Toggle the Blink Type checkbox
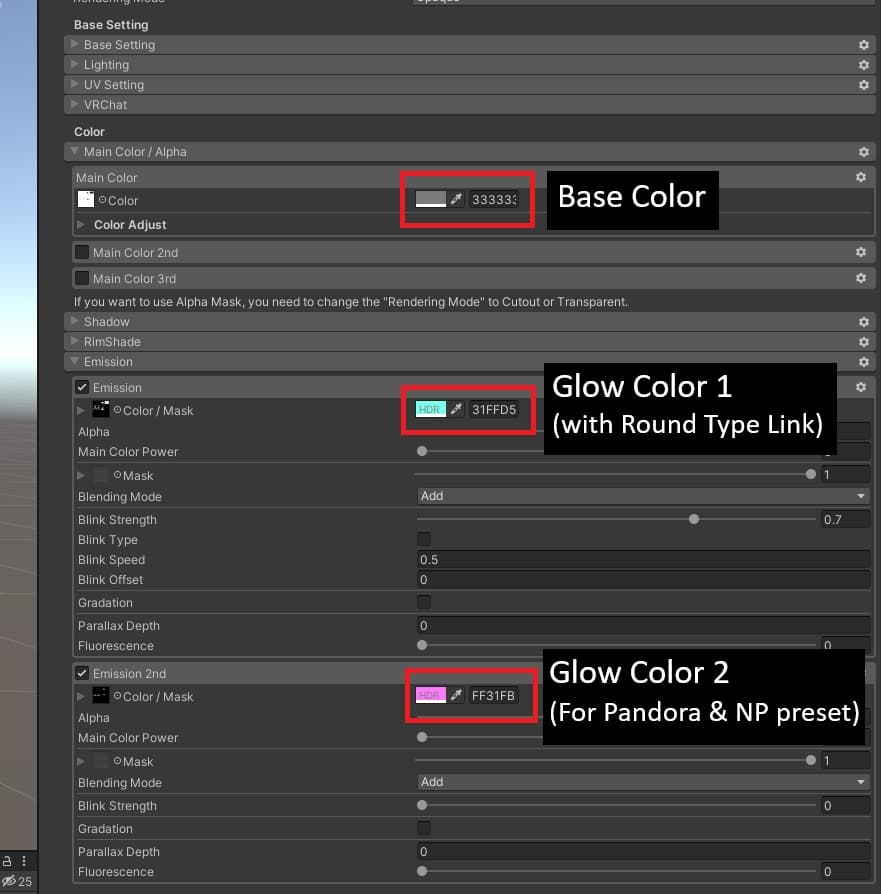The height and width of the screenshot is (894, 881). (424, 539)
